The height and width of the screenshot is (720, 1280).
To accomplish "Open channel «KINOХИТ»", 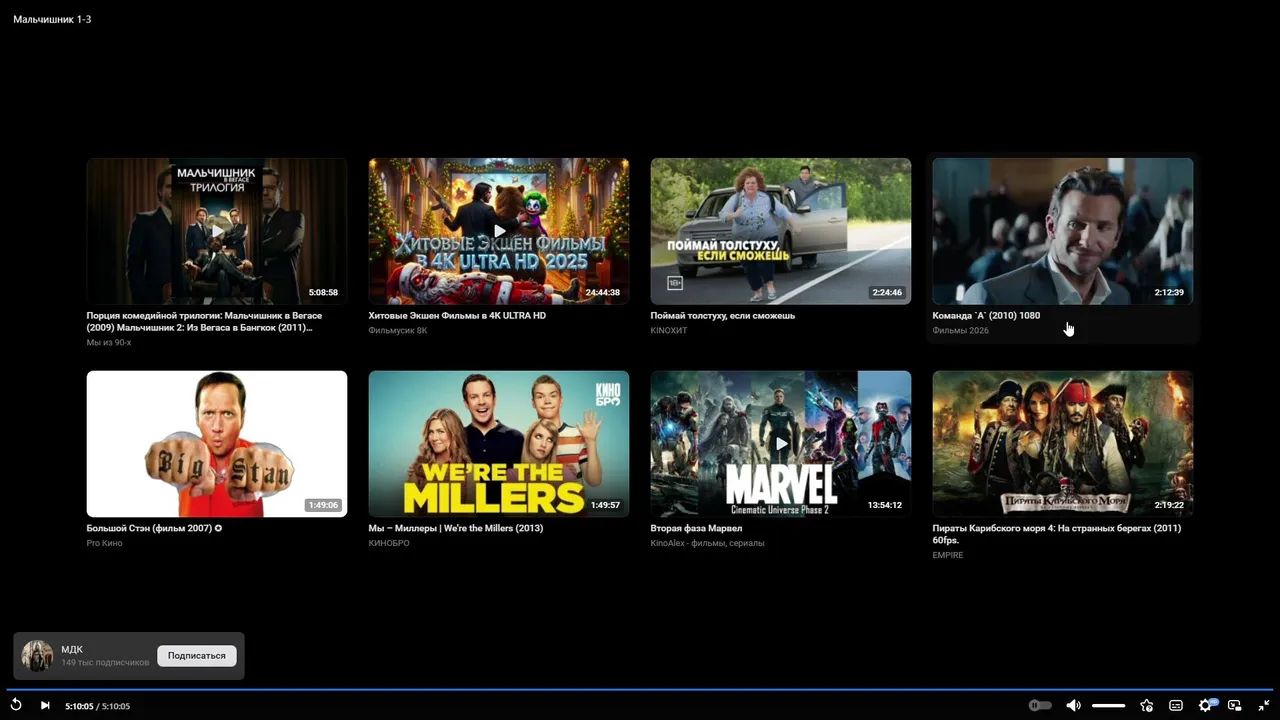I will click(669, 331).
